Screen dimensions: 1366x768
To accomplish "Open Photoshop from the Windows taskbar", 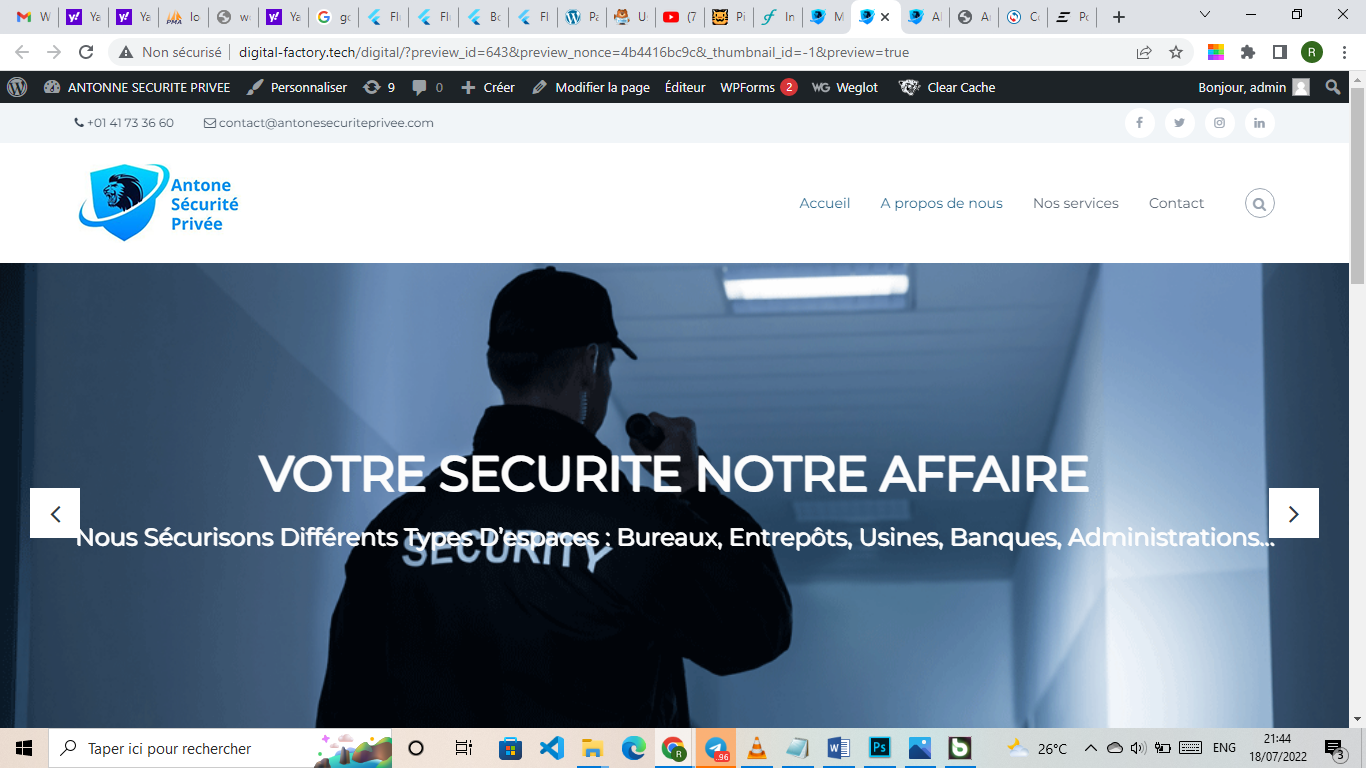I will click(880, 748).
